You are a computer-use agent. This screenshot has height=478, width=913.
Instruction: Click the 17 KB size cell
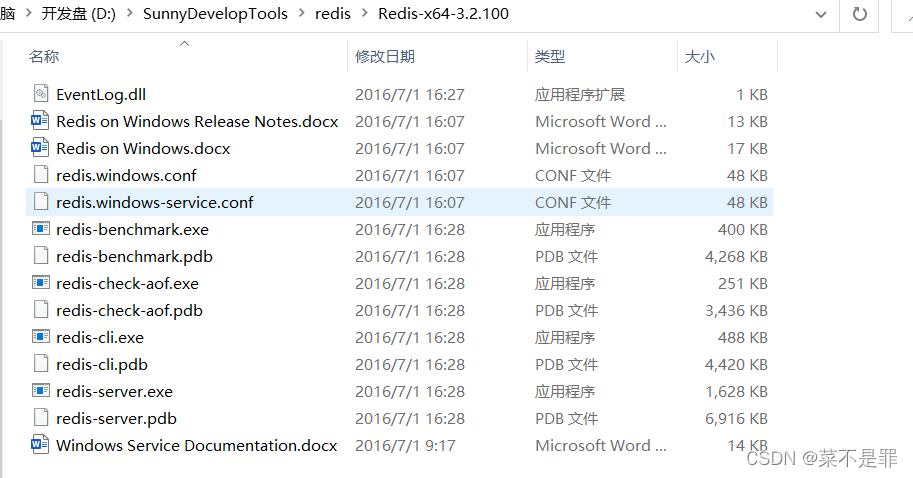click(747, 148)
